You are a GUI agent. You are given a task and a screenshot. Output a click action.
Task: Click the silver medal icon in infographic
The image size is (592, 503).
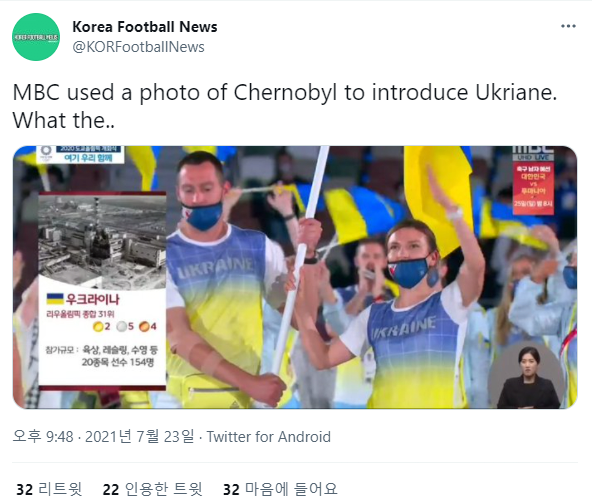tap(122, 326)
